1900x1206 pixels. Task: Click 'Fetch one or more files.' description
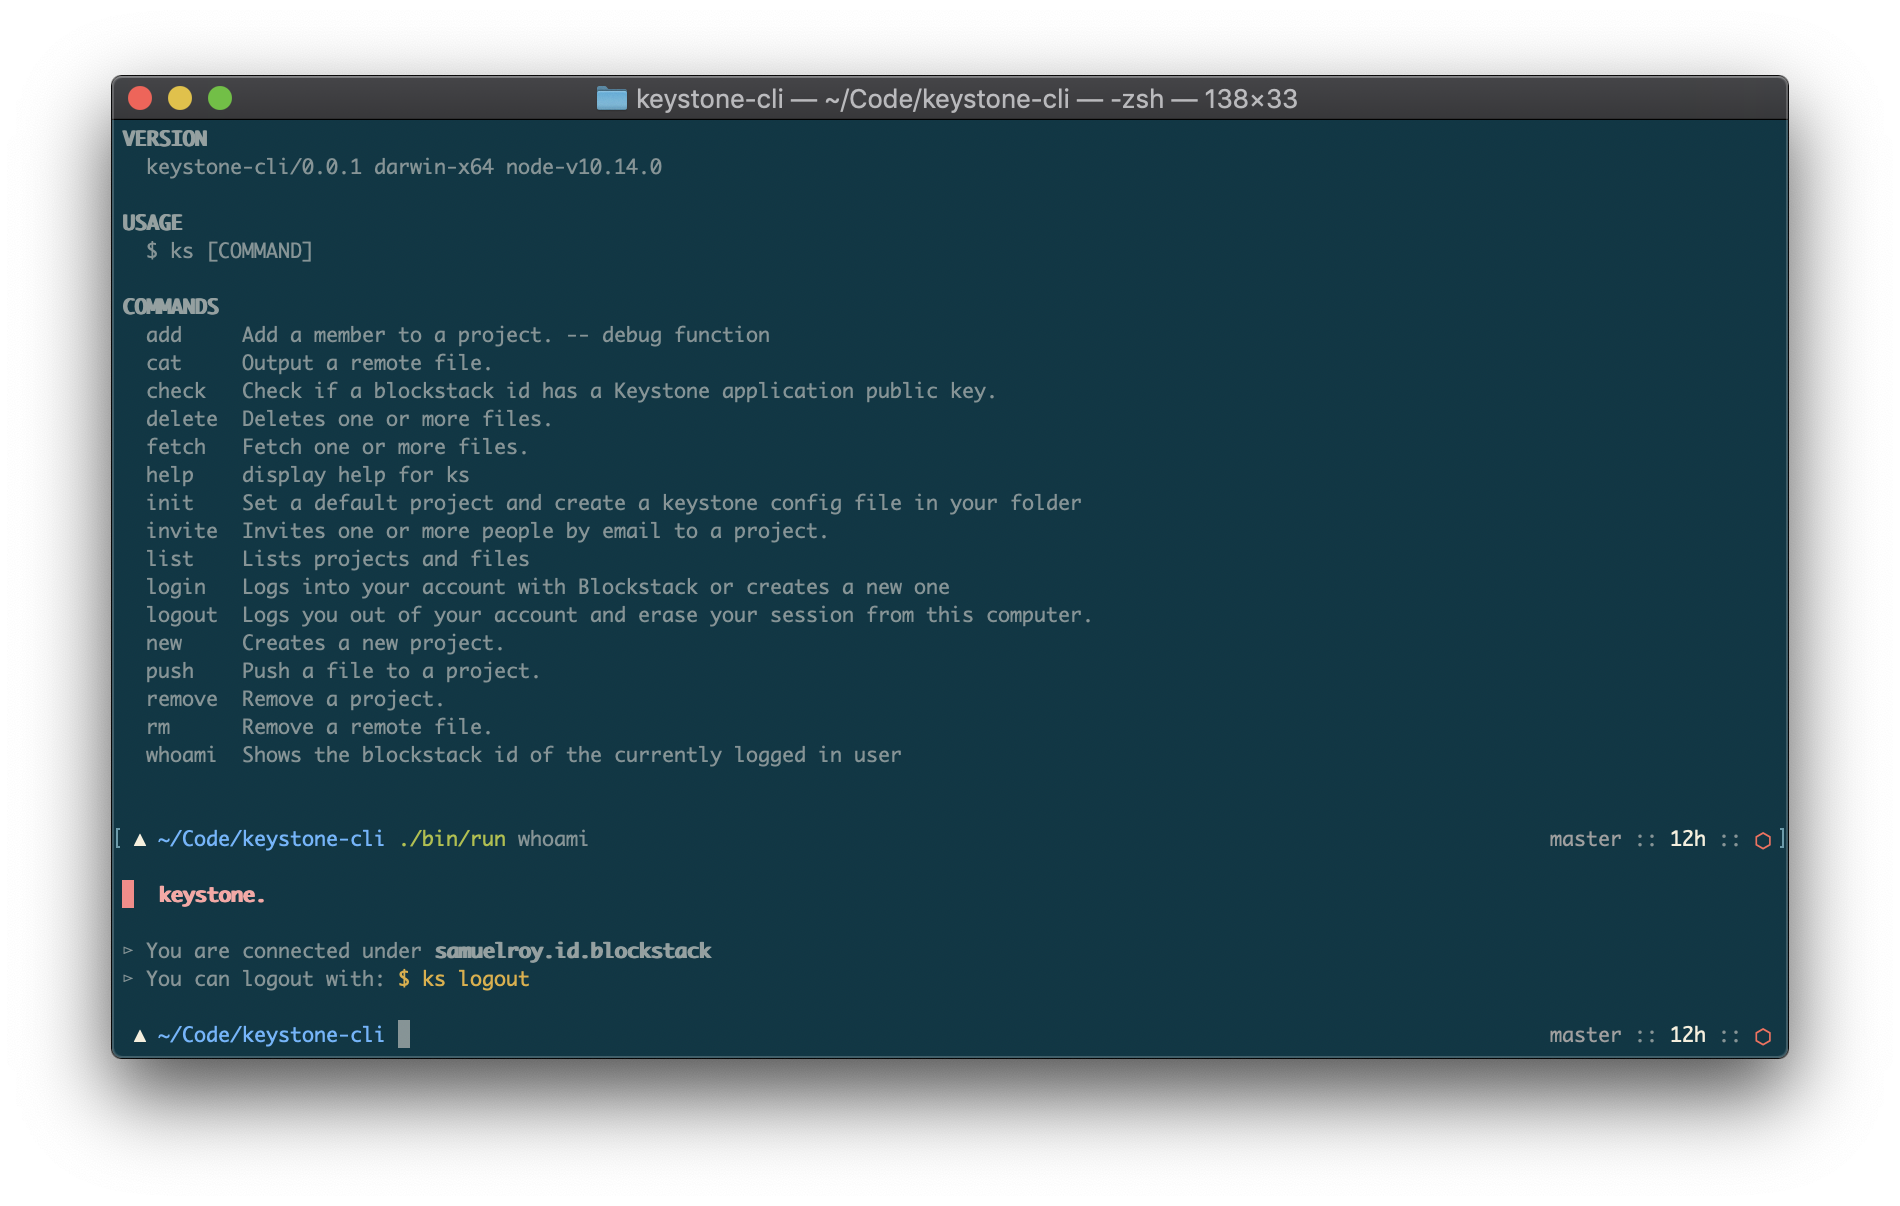tap(385, 447)
